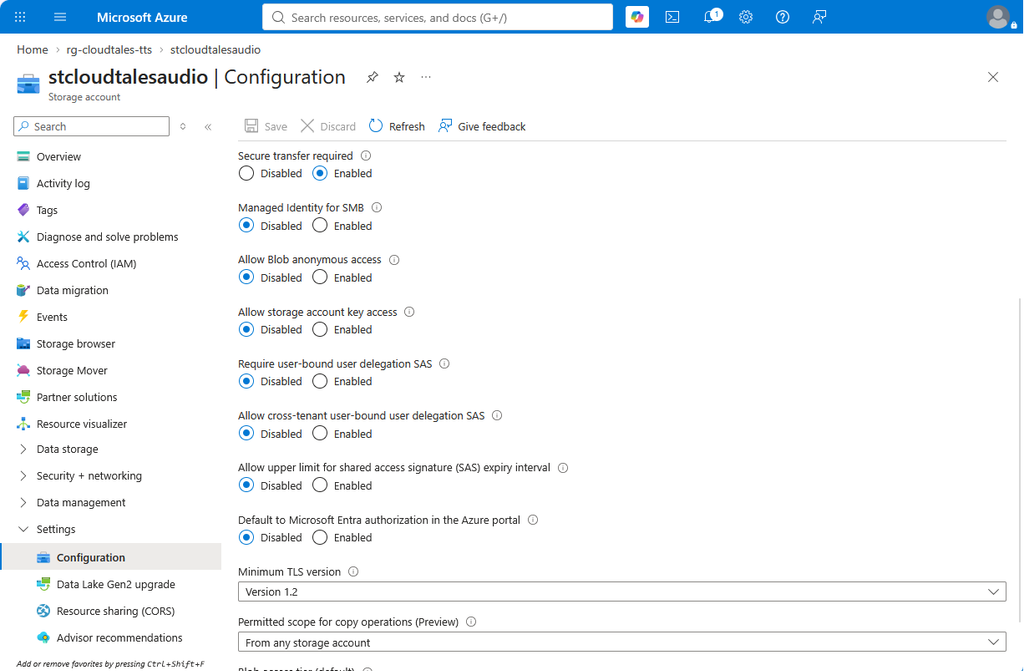Enable upper limit for SAS expiry interval
Image resolution: width=1024 pixels, height=671 pixels.
coord(319,485)
